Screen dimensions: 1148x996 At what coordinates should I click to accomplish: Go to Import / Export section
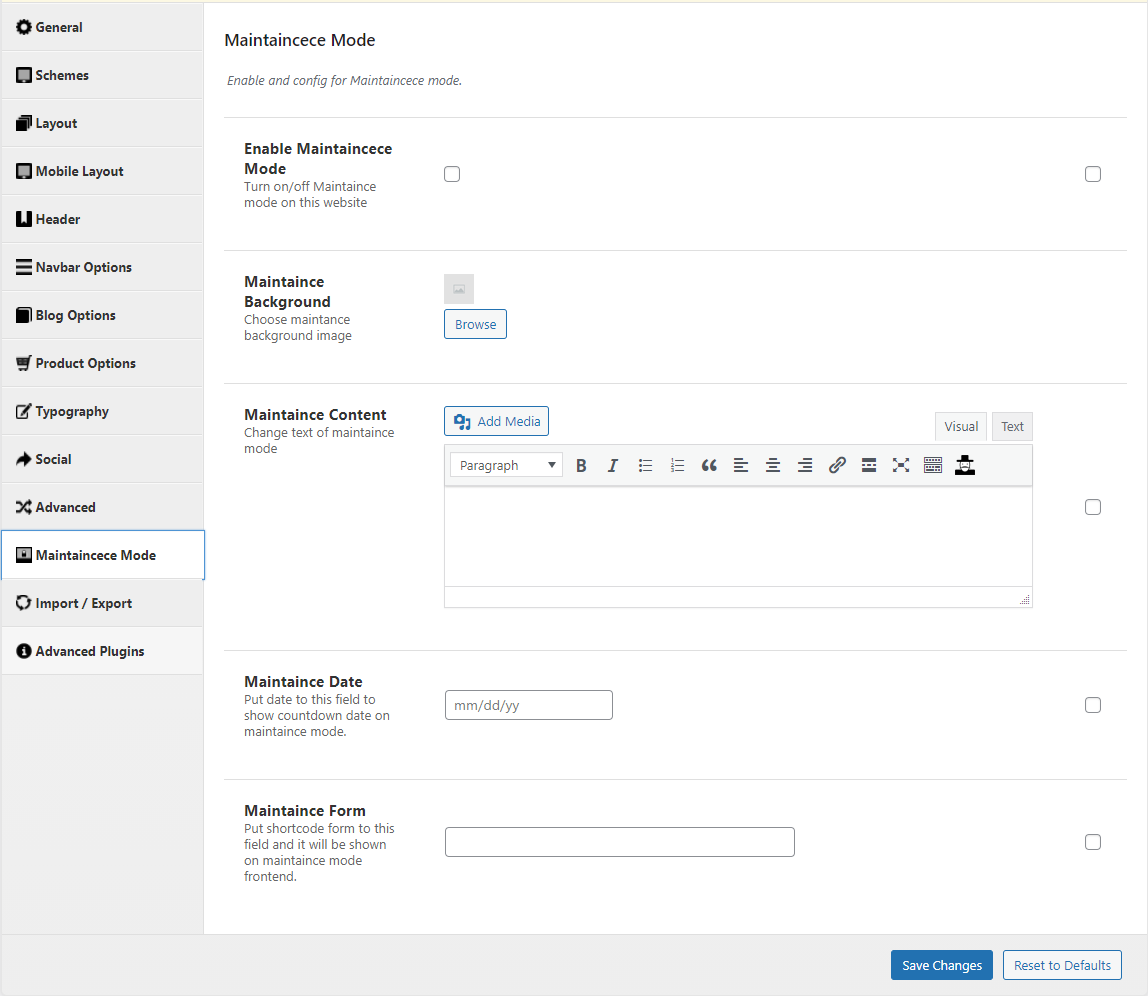click(83, 603)
